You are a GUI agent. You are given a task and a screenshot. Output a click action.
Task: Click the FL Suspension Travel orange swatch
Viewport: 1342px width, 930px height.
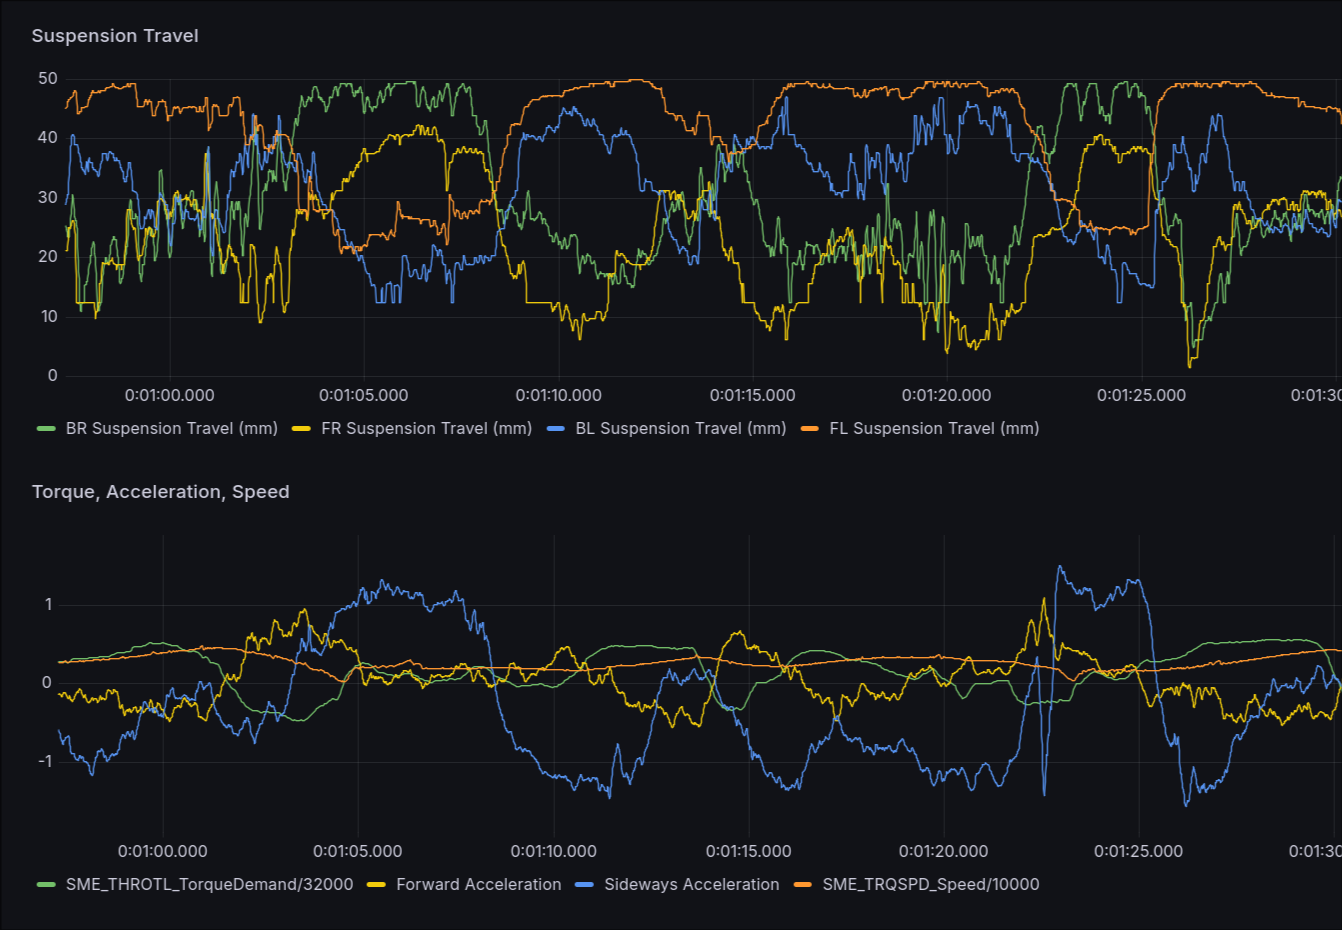810,429
